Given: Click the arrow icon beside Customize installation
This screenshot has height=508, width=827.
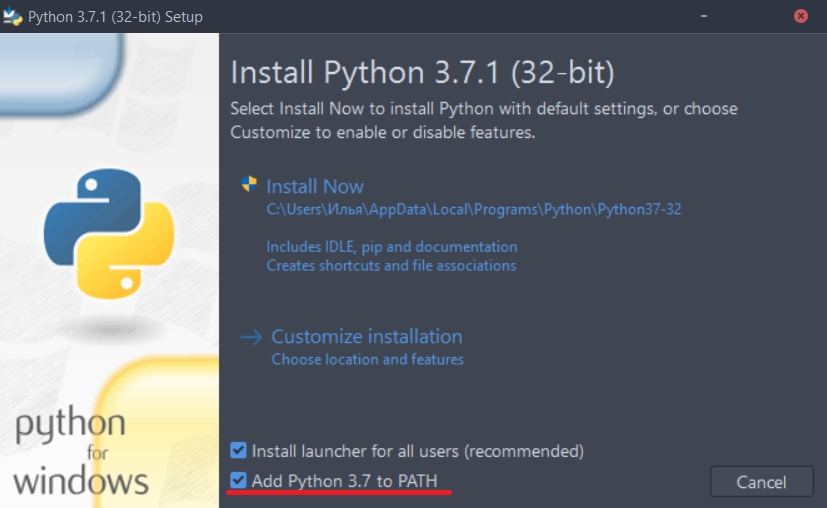Looking at the screenshot, I should click(250, 337).
